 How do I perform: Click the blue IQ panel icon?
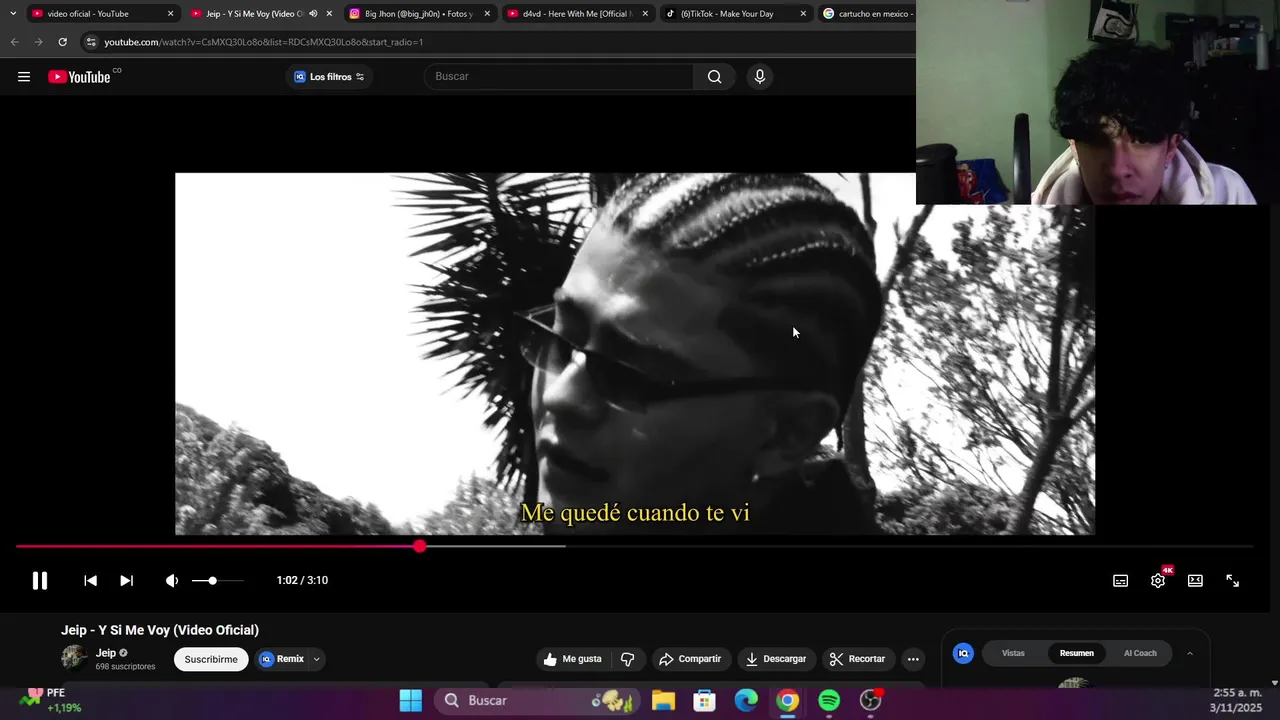point(963,653)
